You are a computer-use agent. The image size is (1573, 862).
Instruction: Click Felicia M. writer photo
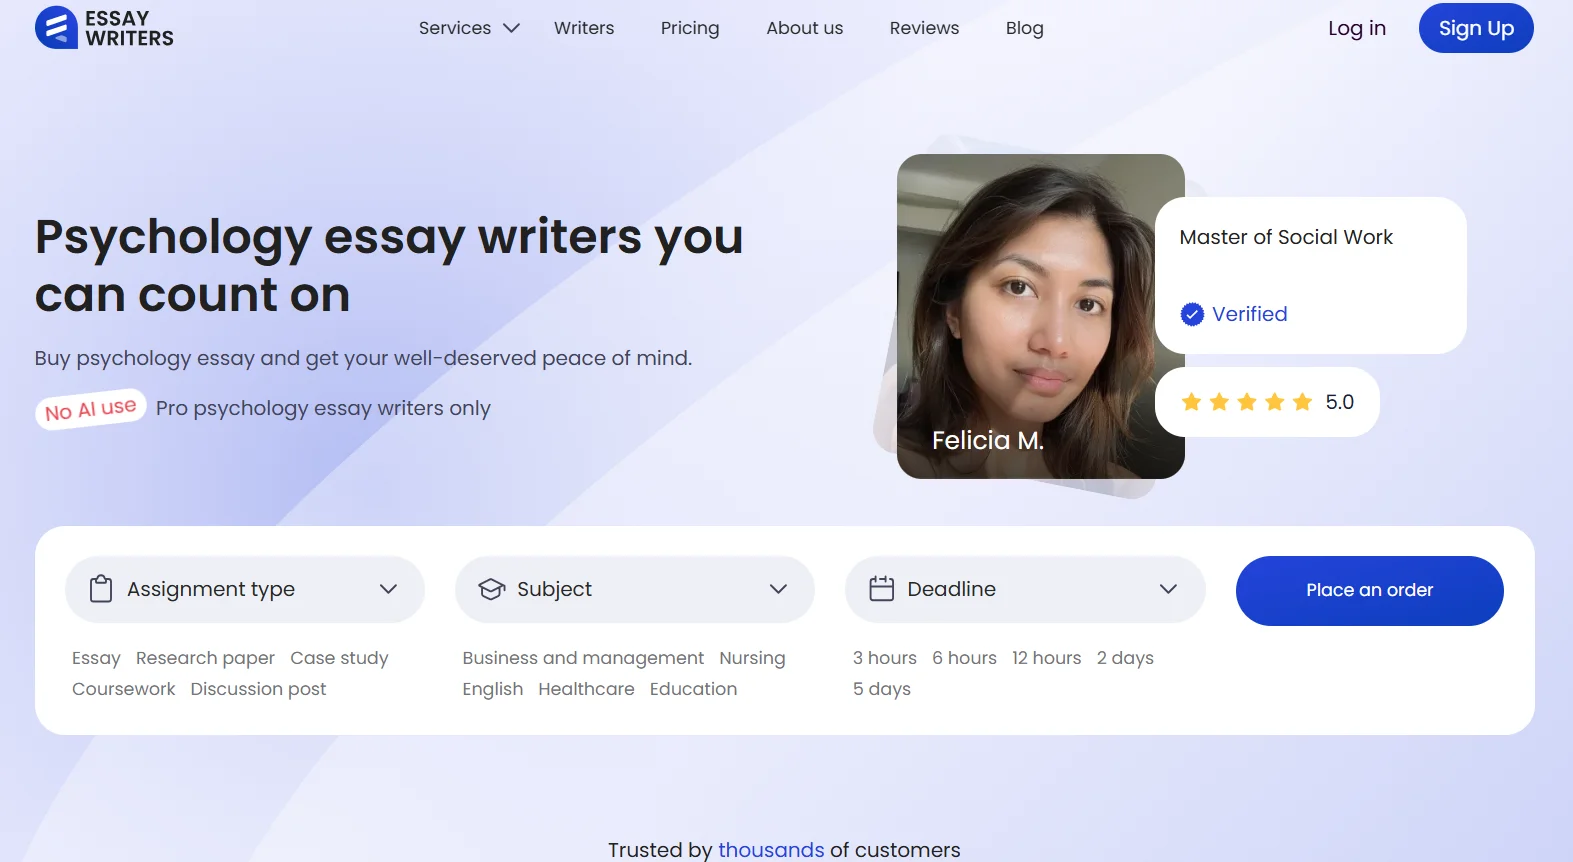click(x=1040, y=316)
